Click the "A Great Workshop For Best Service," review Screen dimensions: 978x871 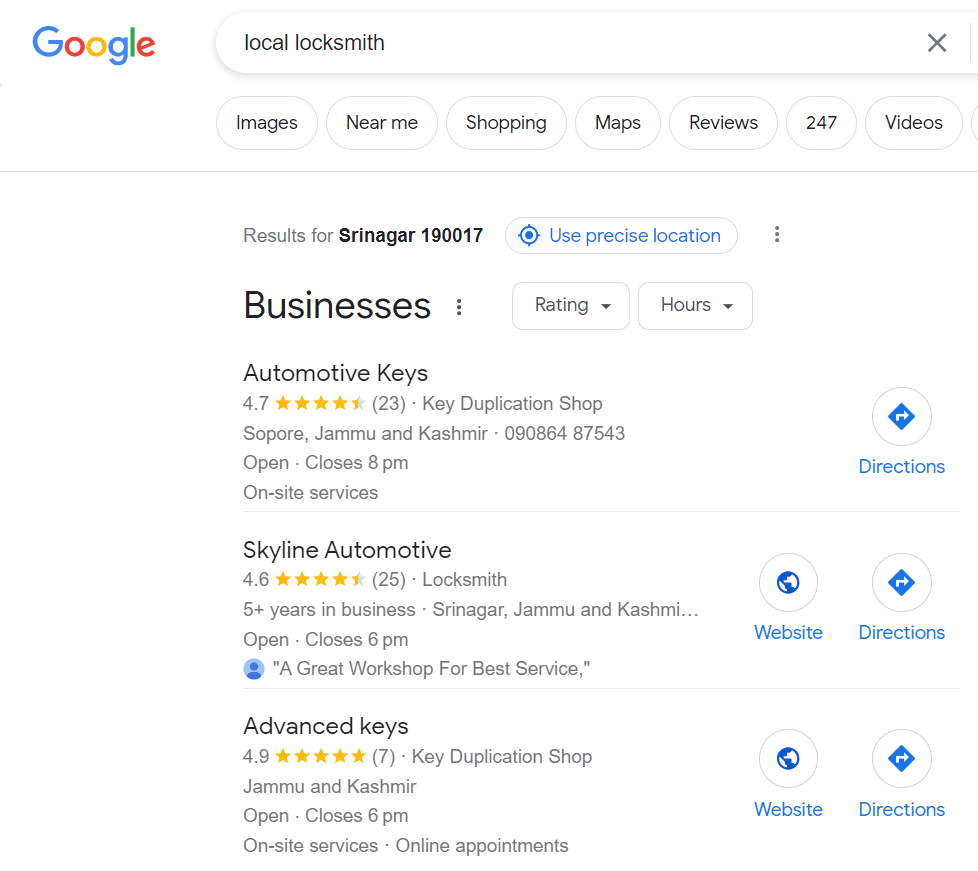pyautogui.click(x=432, y=669)
